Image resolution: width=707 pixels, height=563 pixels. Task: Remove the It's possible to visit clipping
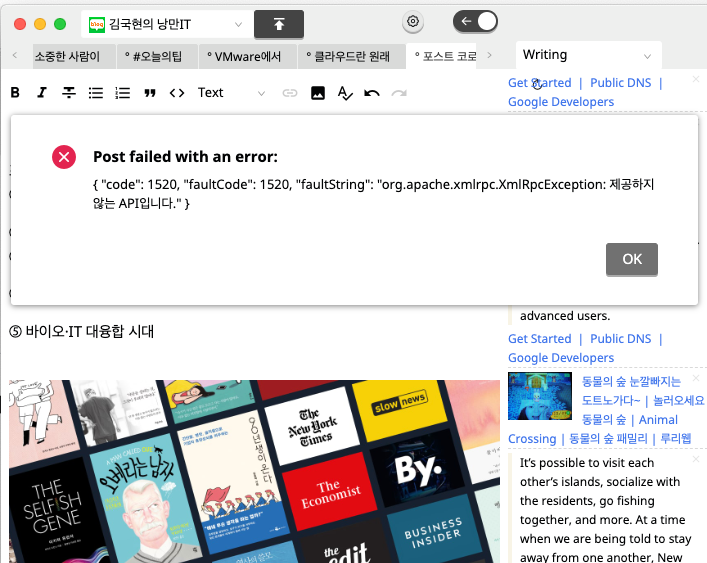pyautogui.click(x=696, y=459)
